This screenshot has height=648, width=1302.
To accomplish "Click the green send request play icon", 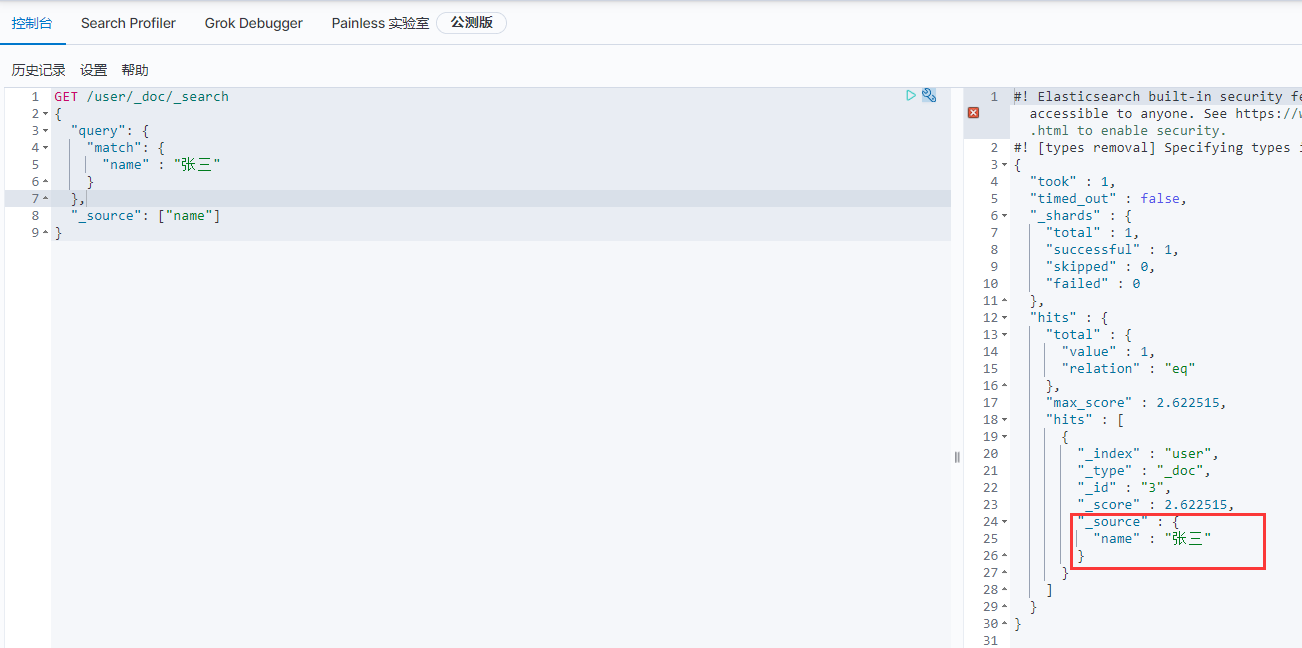I will (x=911, y=96).
